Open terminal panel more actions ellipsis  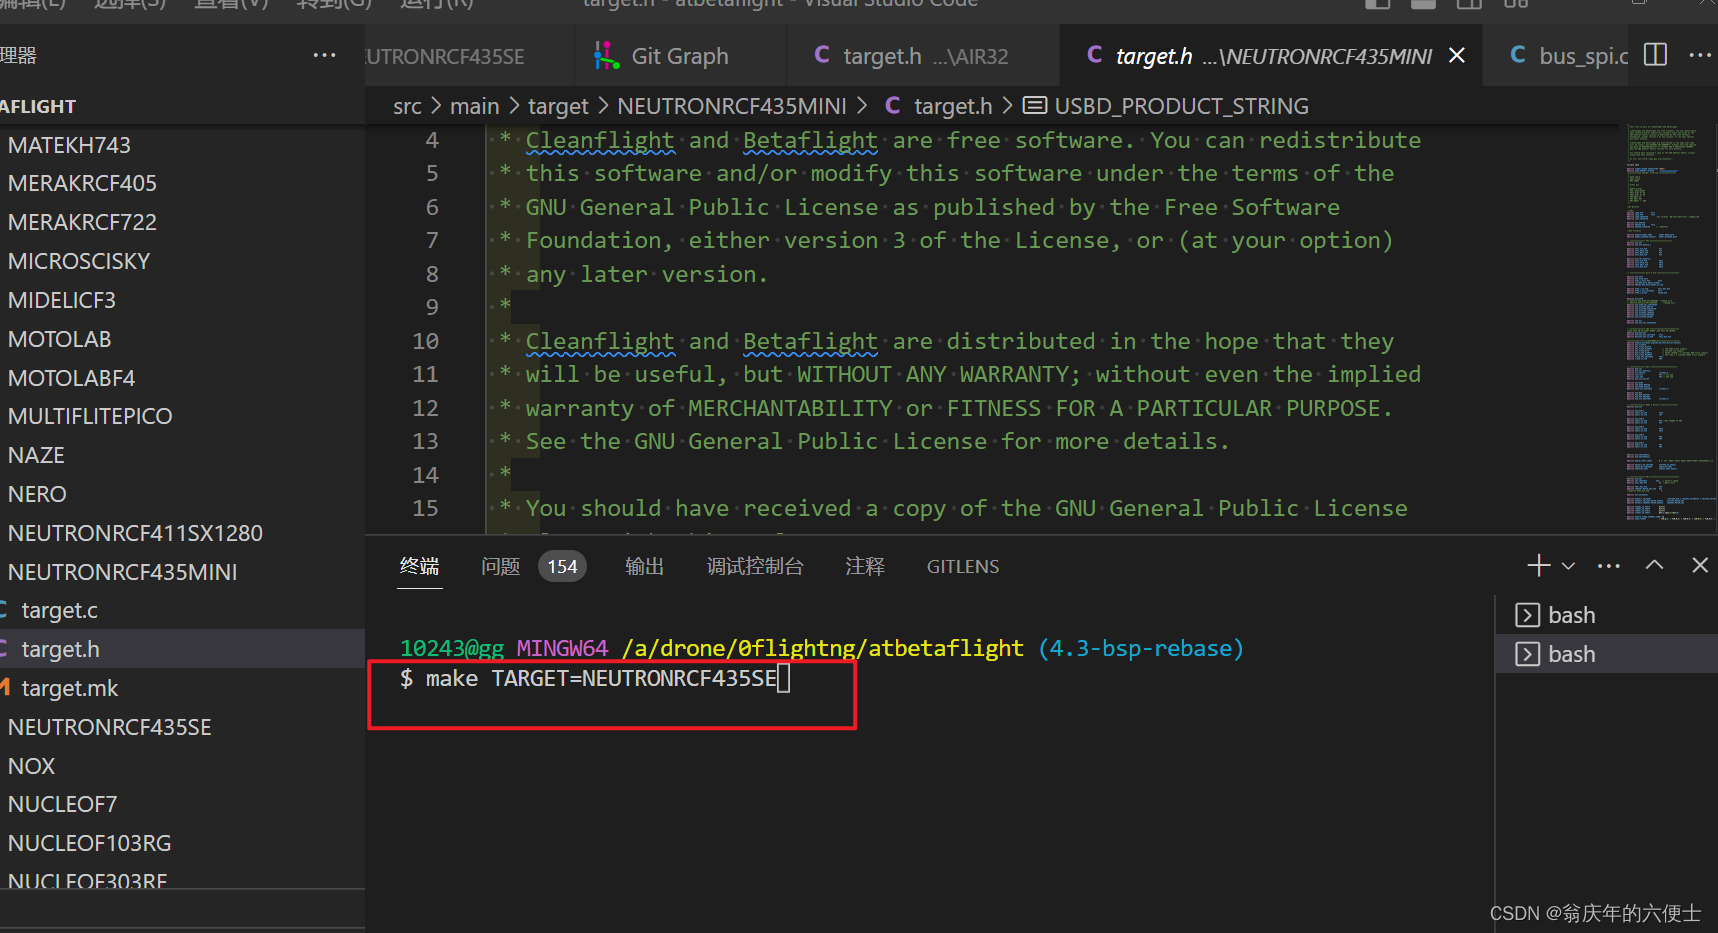(x=1609, y=566)
